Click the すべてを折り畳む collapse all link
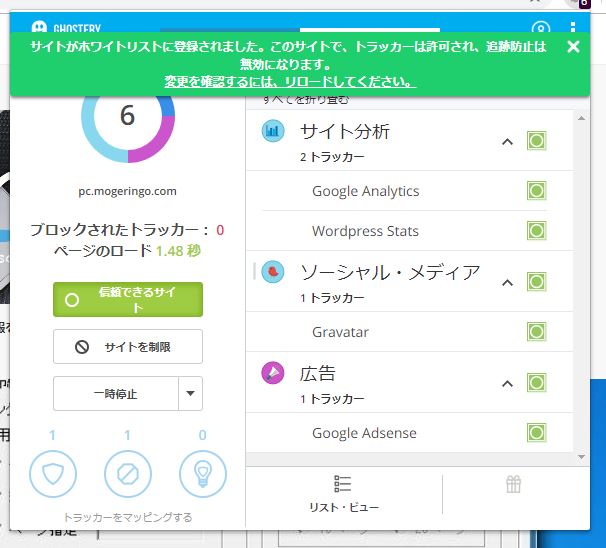Viewport: 606px width, 548px height. (306, 100)
